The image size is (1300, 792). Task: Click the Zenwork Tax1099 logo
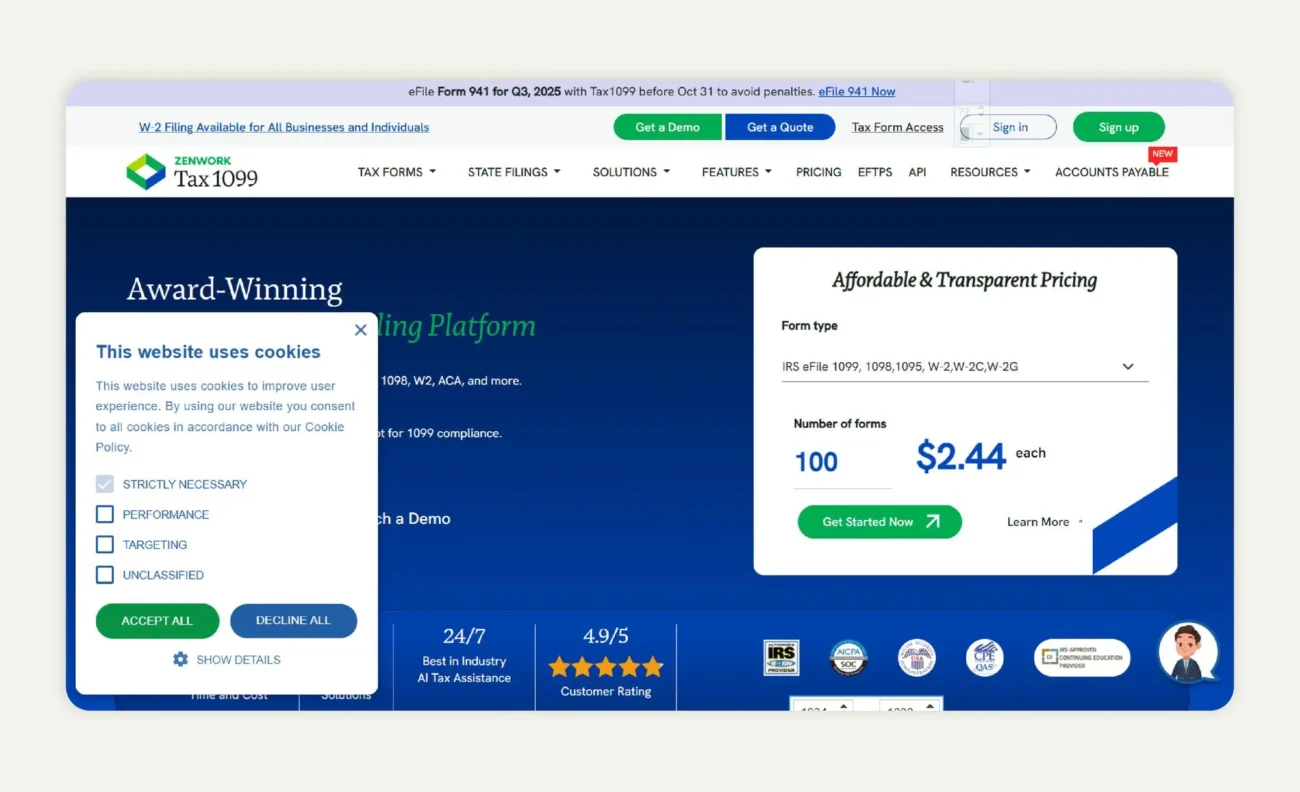(191, 172)
